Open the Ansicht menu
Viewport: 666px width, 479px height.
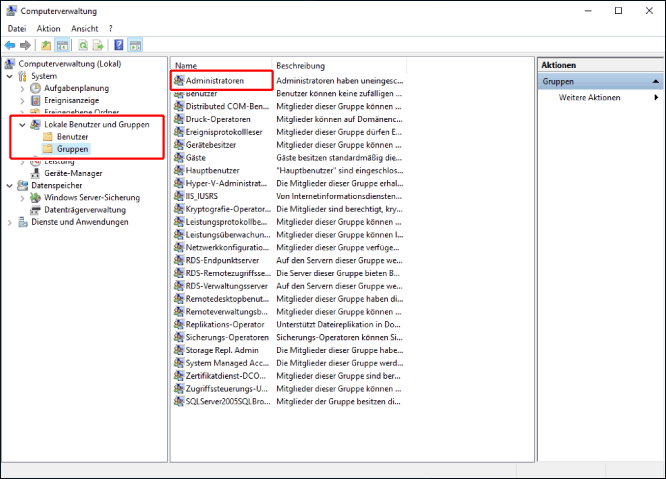(x=85, y=29)
